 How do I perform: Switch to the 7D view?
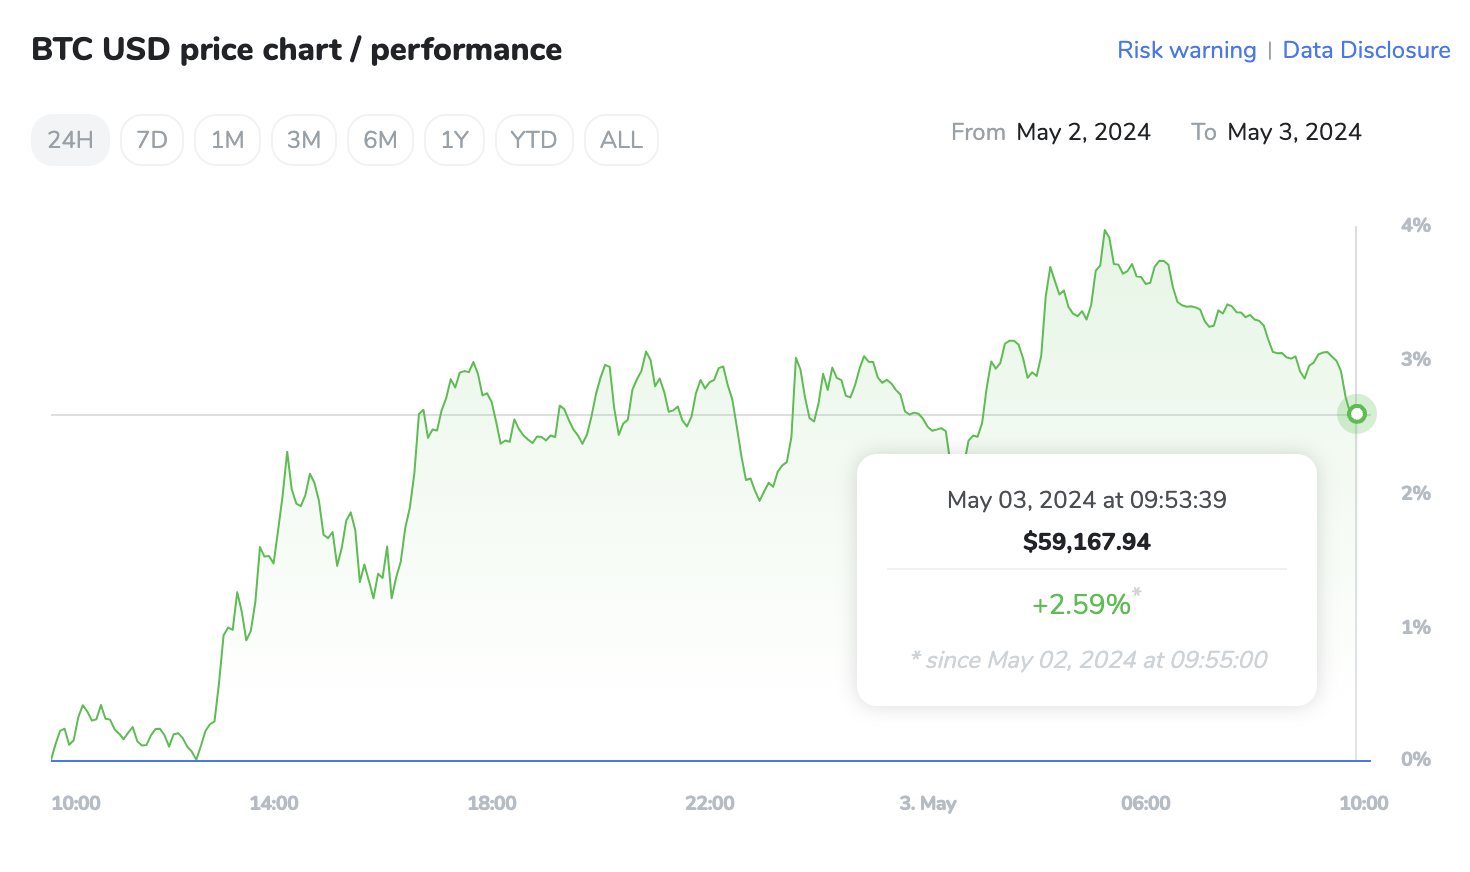pos(151,139)
